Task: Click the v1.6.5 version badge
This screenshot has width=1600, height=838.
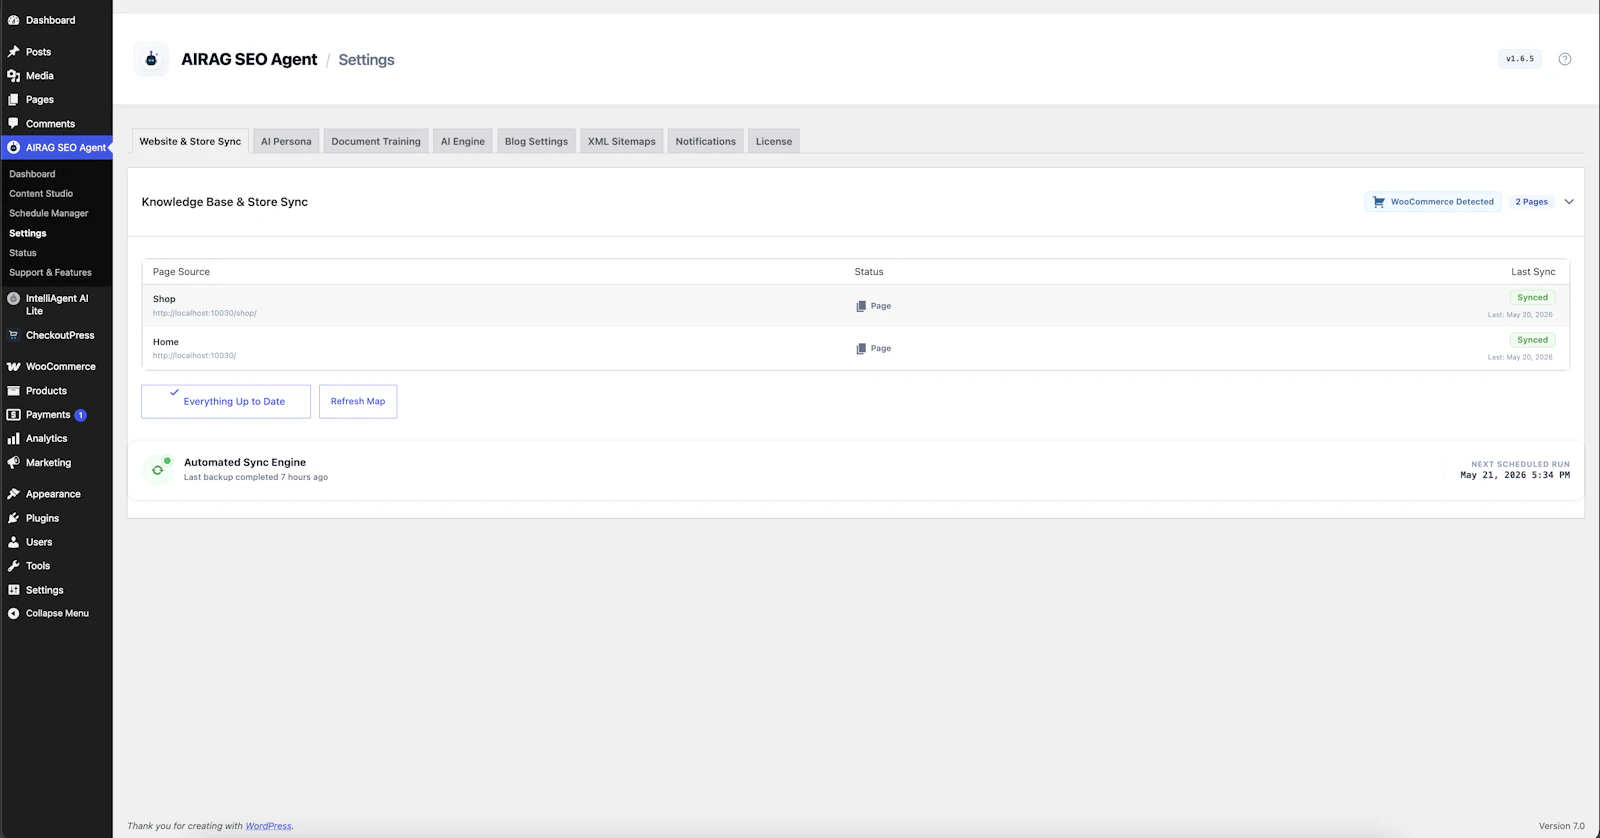Action: point(1520,59)
